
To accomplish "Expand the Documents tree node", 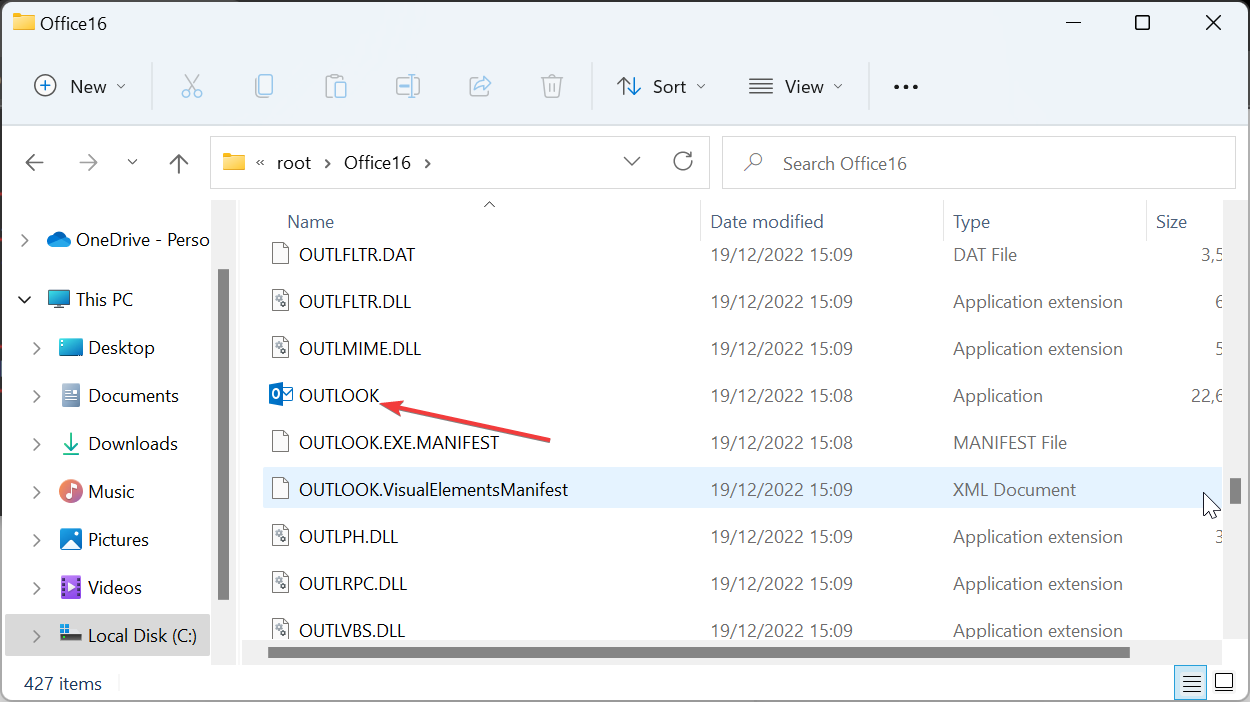I will click(x=37, y=396).
